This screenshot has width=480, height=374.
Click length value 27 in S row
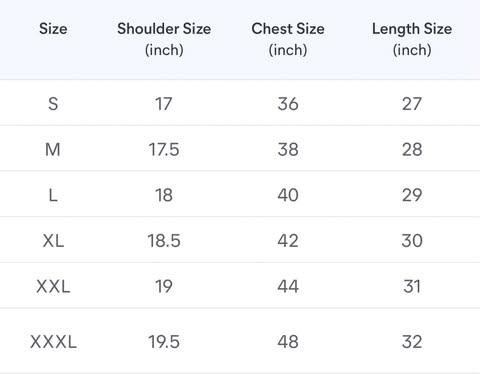pos(412,104)
